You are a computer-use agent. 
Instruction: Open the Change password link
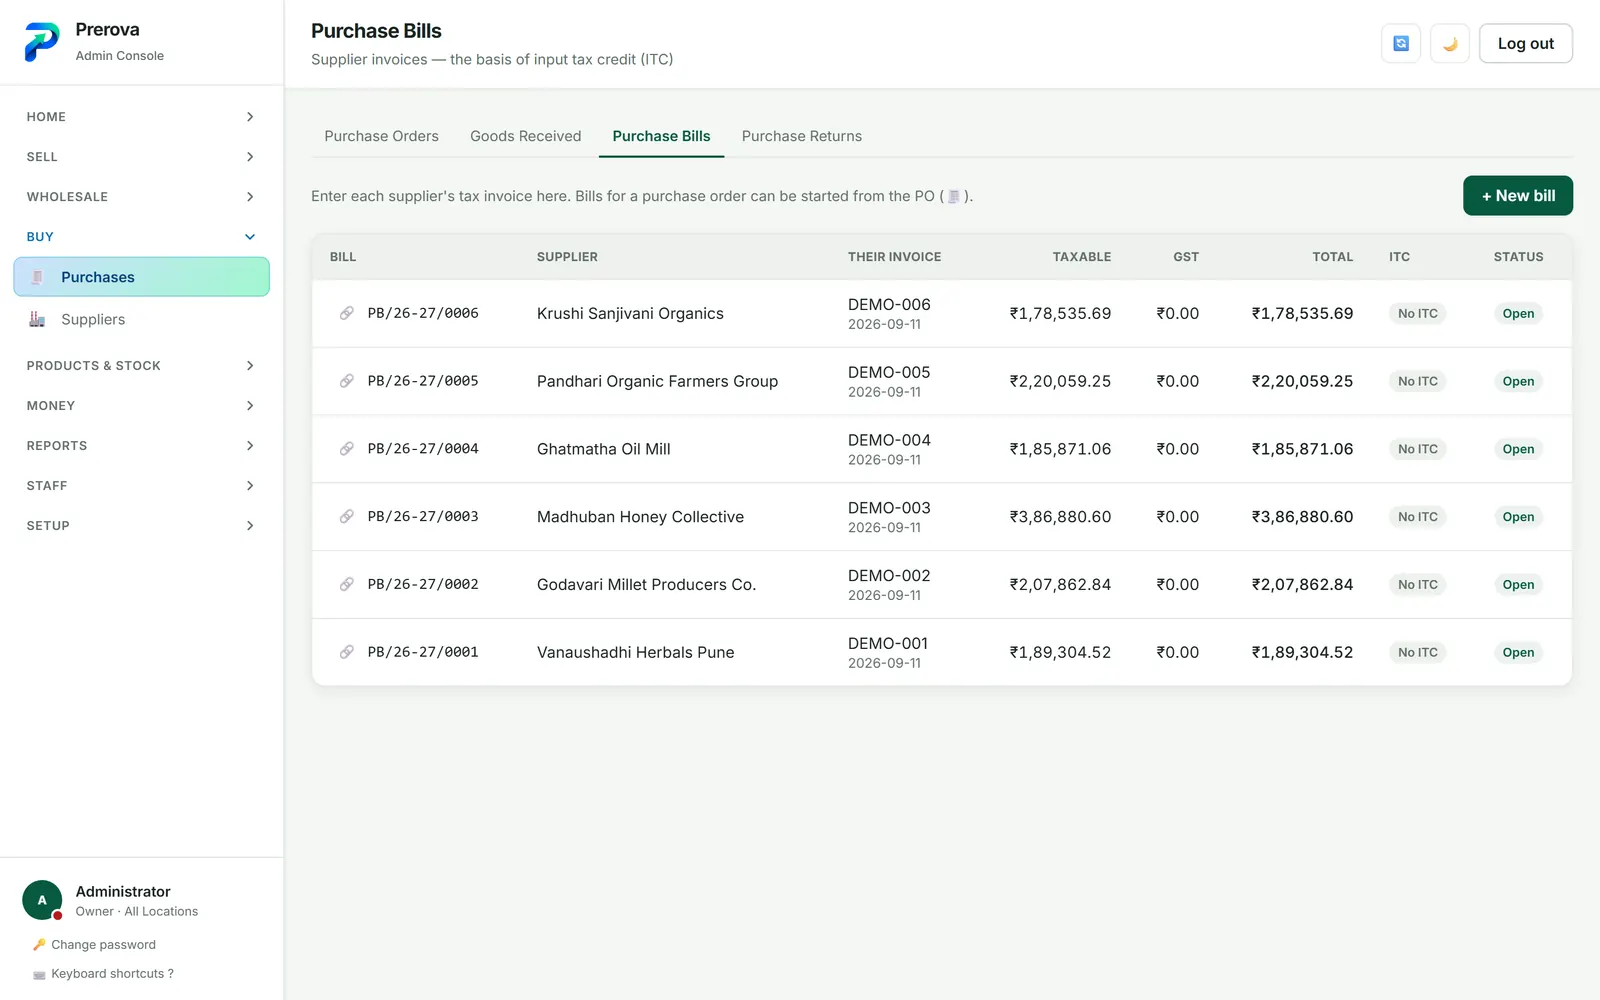tap(103, 945)
